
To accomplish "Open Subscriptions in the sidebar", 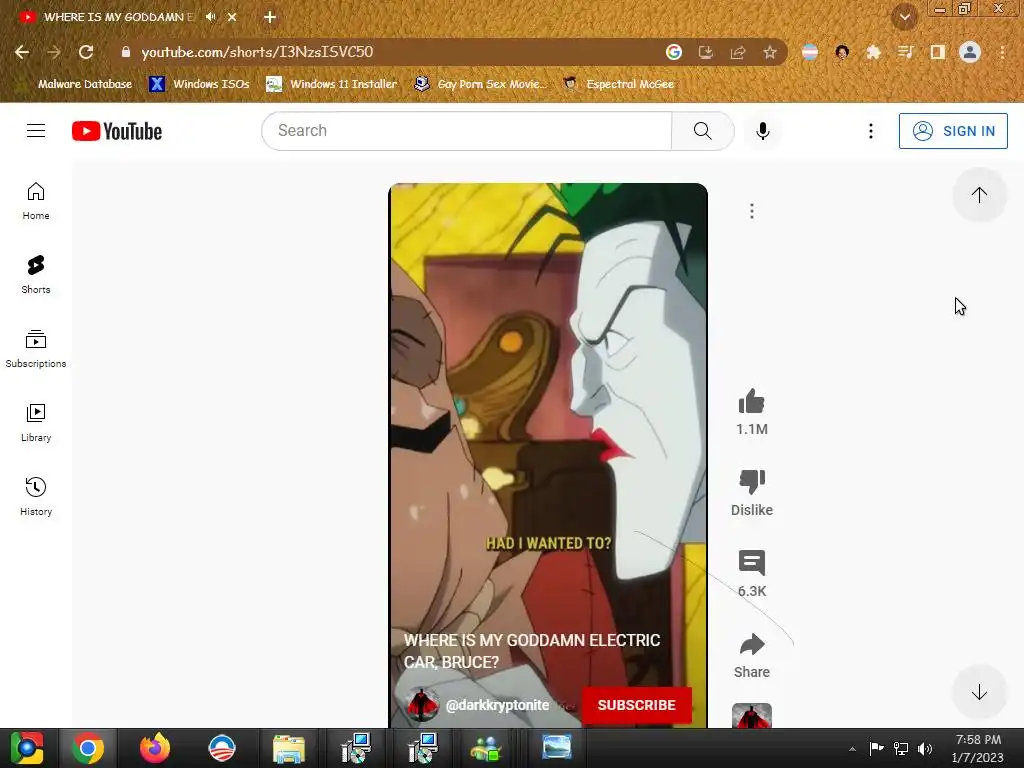I will click(36, 349).
